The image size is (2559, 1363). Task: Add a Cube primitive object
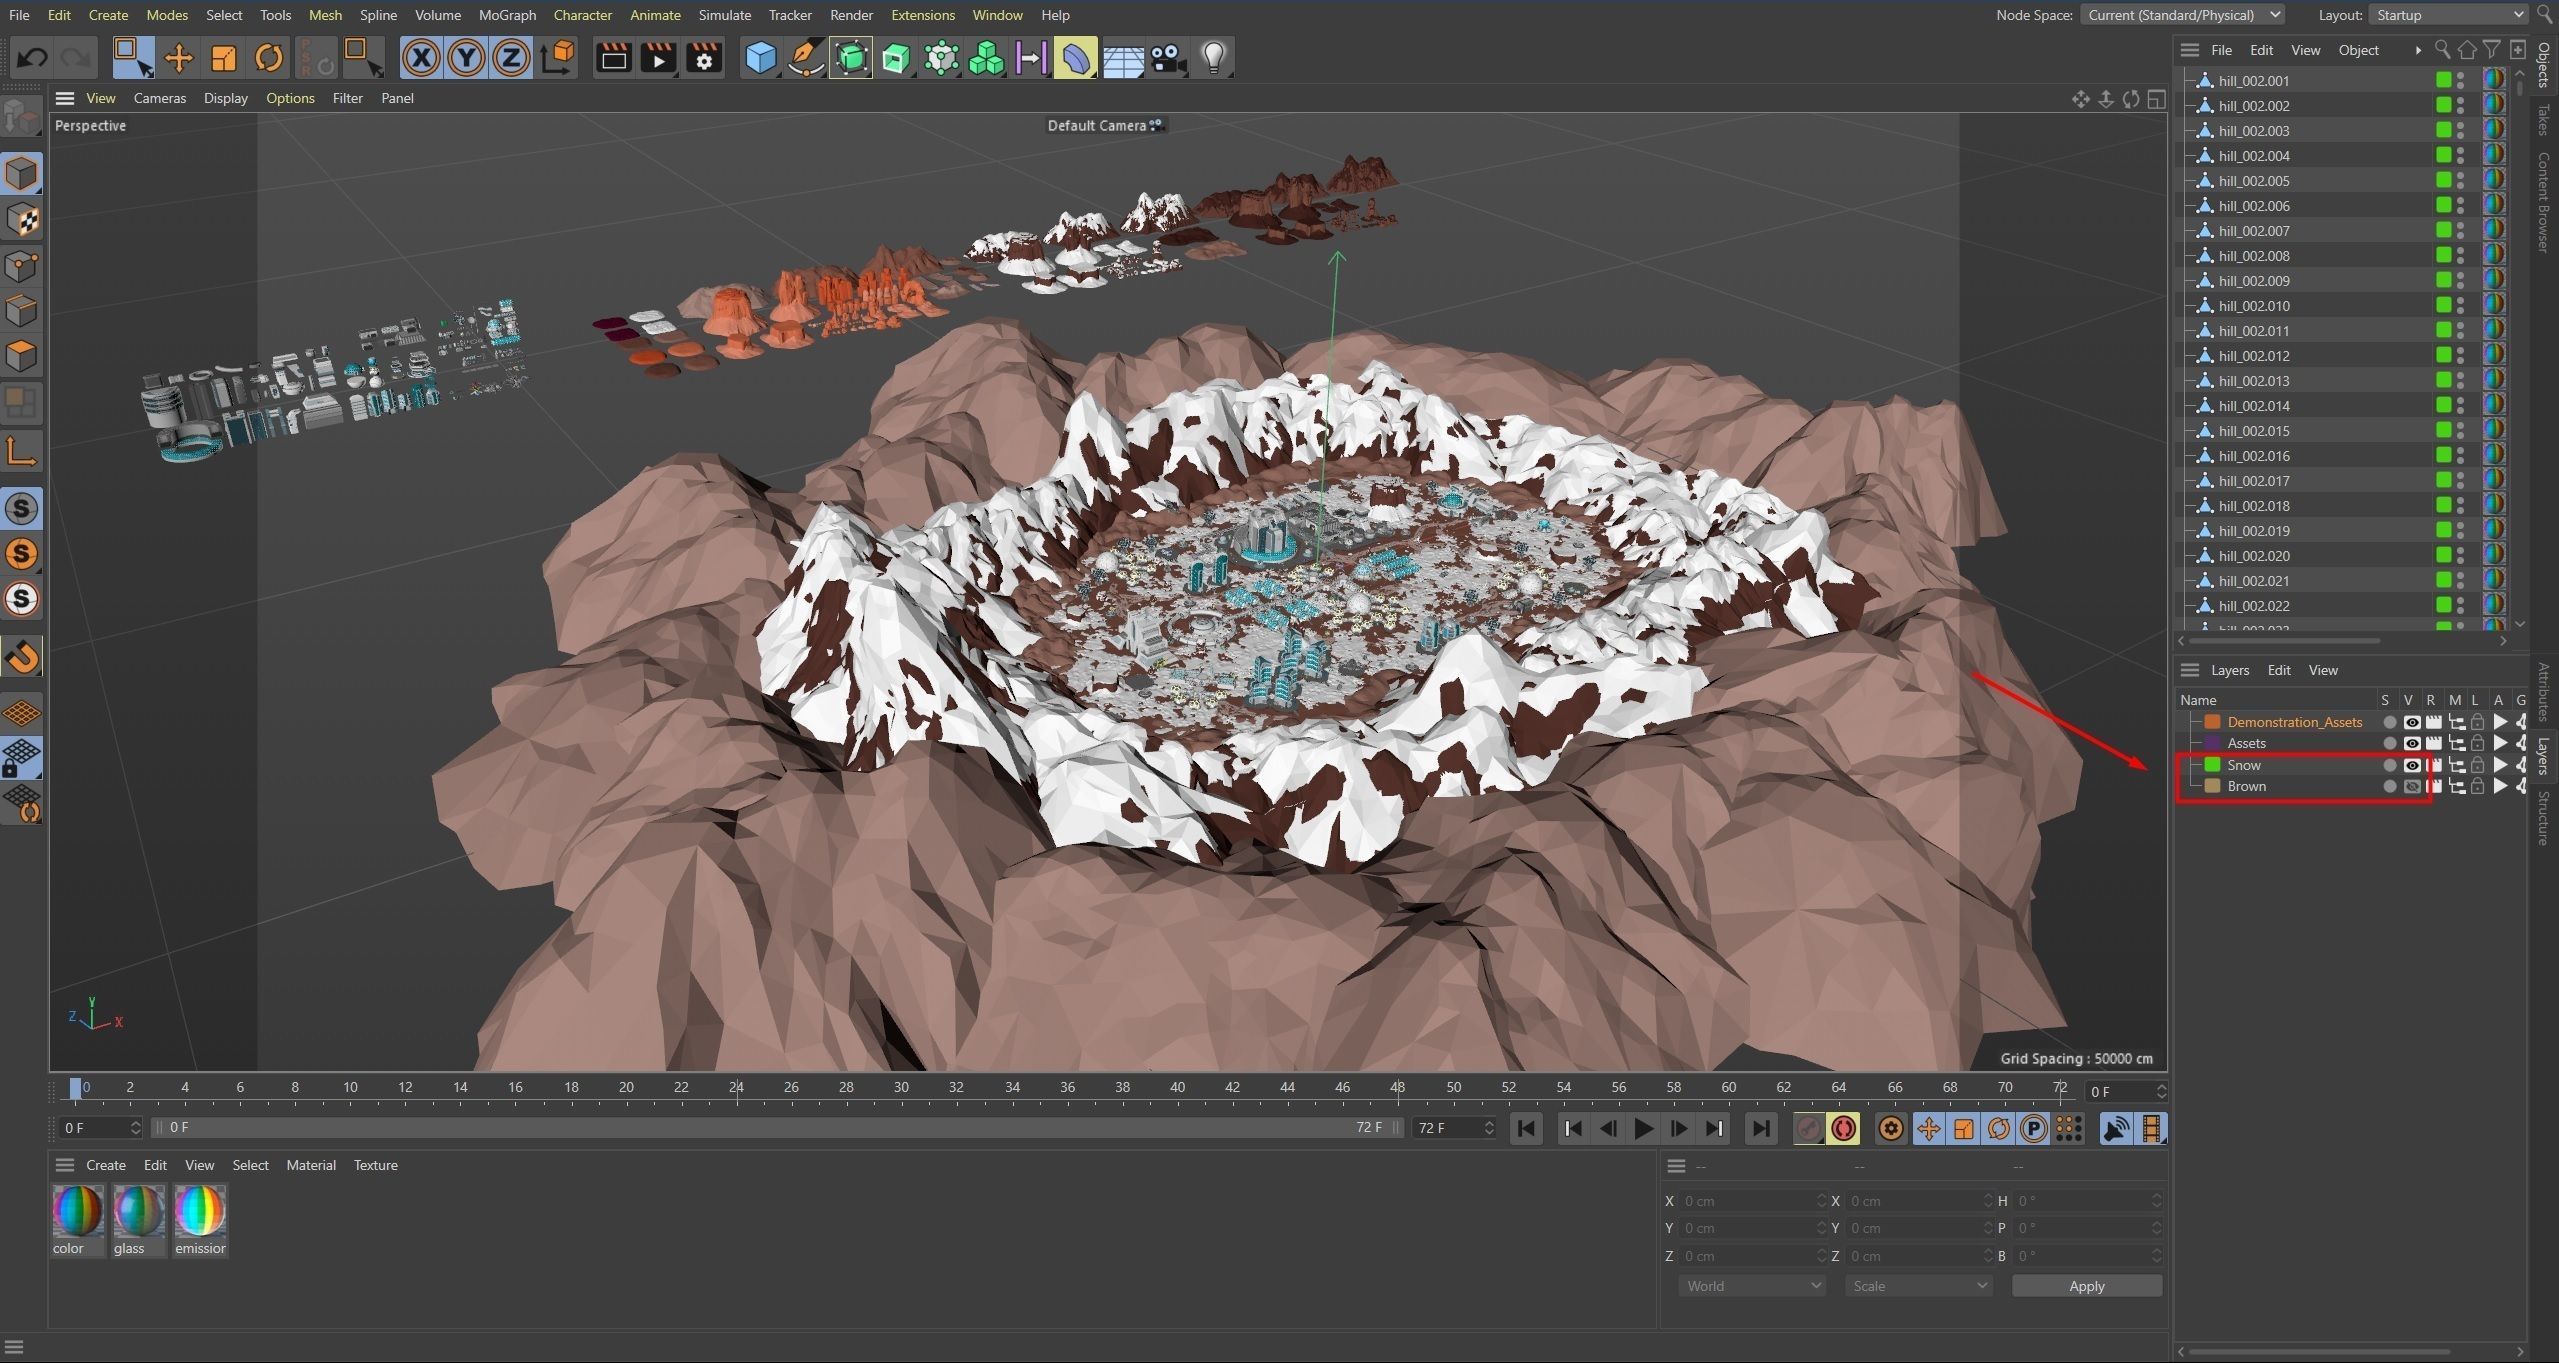[x=761, y=58]
